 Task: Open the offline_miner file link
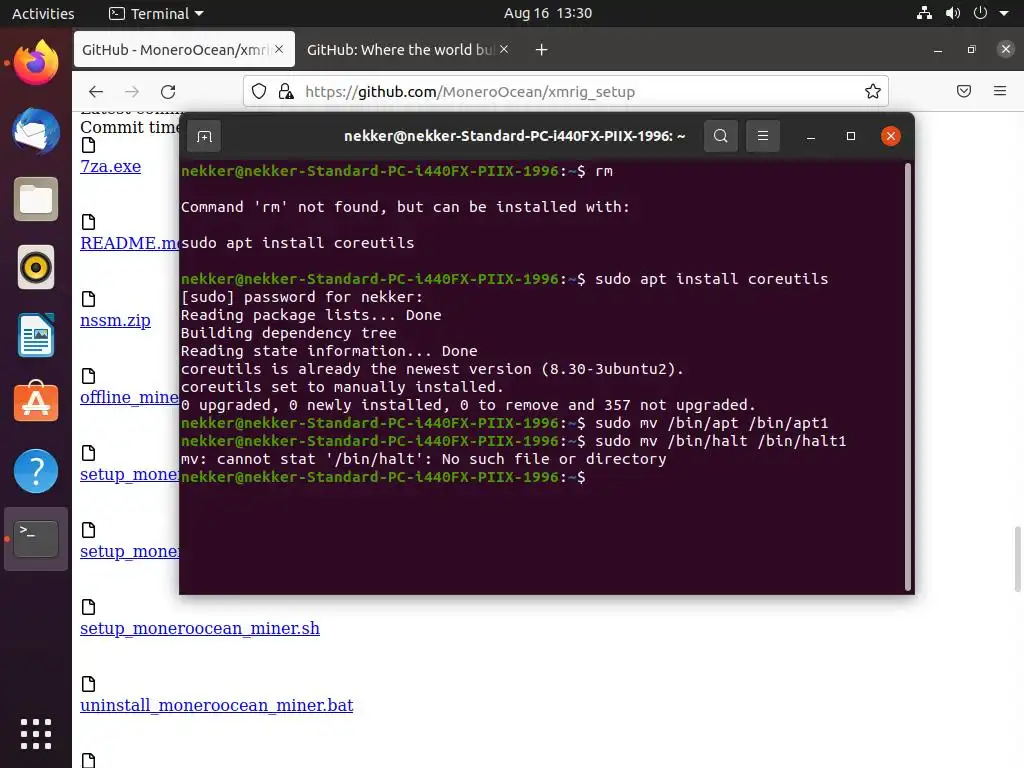tap(129, 398)
